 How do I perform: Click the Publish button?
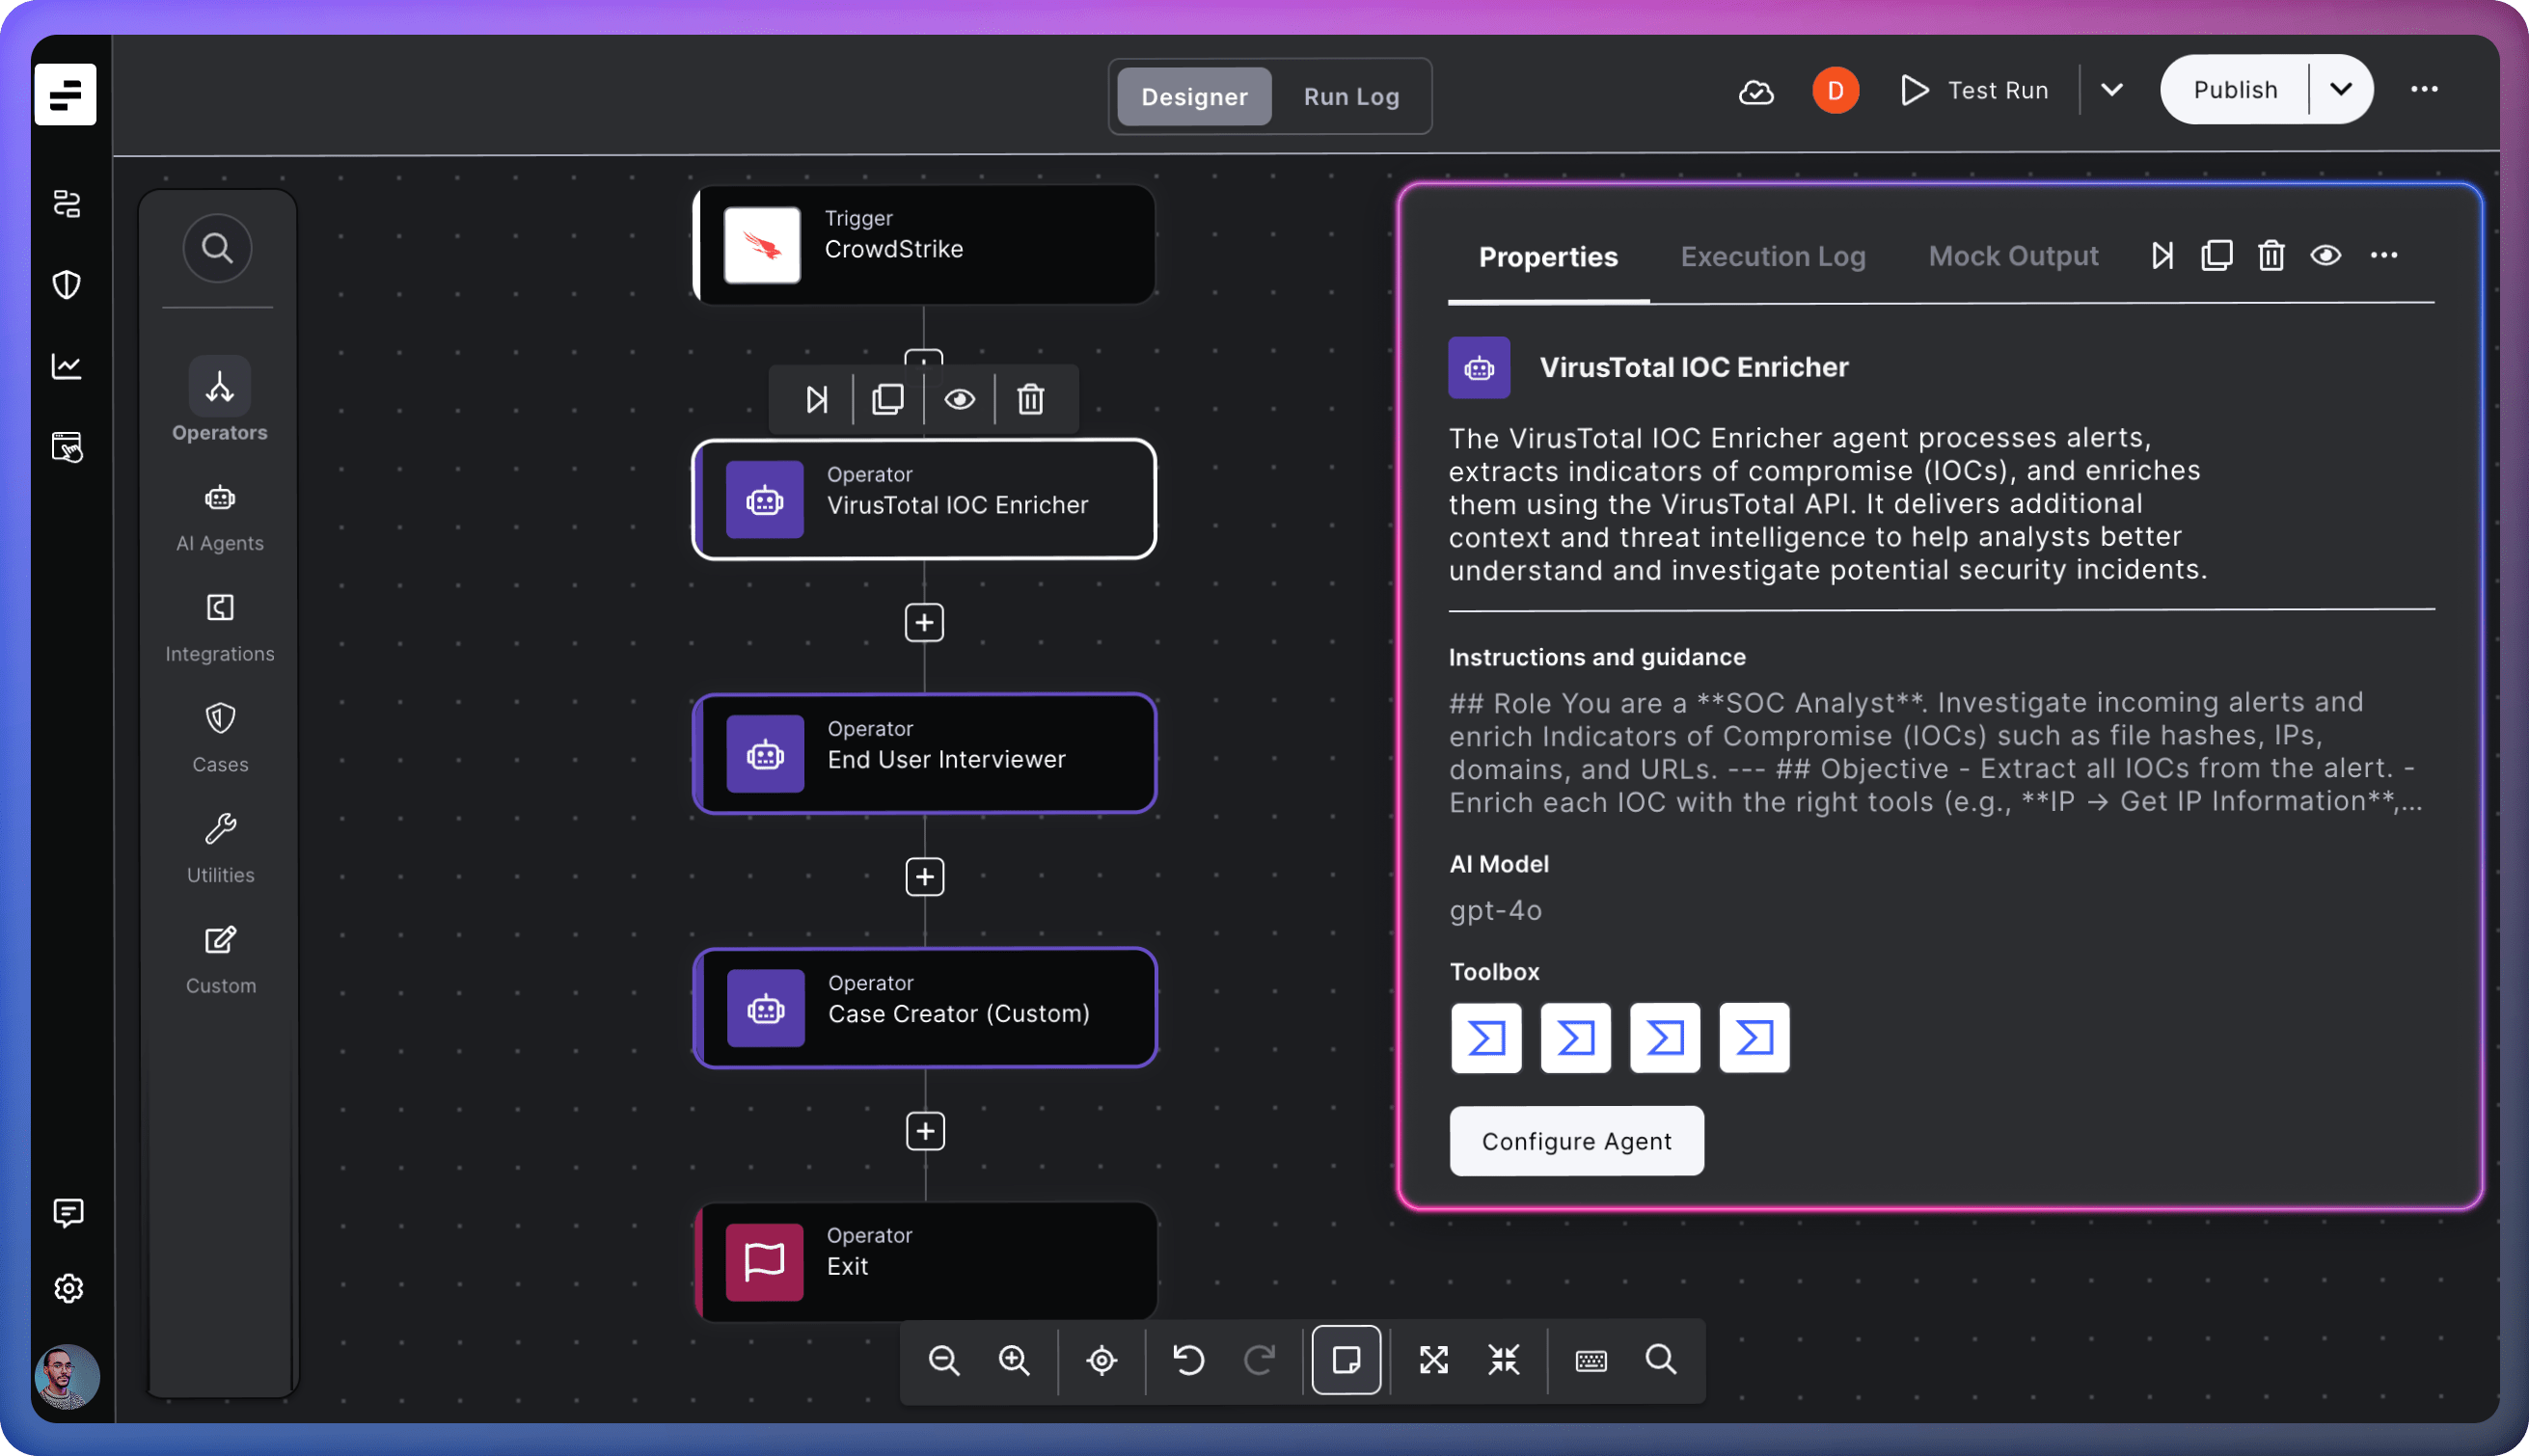(2234, 90)
